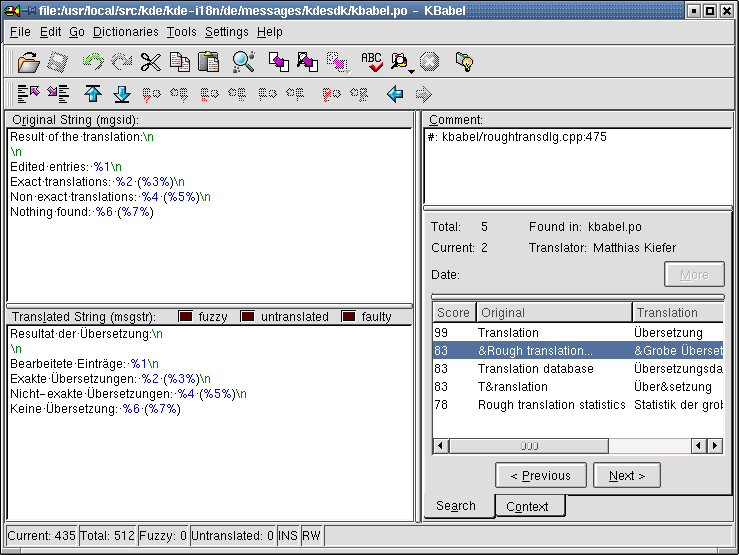Click the grayed-out Save disk icon

tap(57, 62)
